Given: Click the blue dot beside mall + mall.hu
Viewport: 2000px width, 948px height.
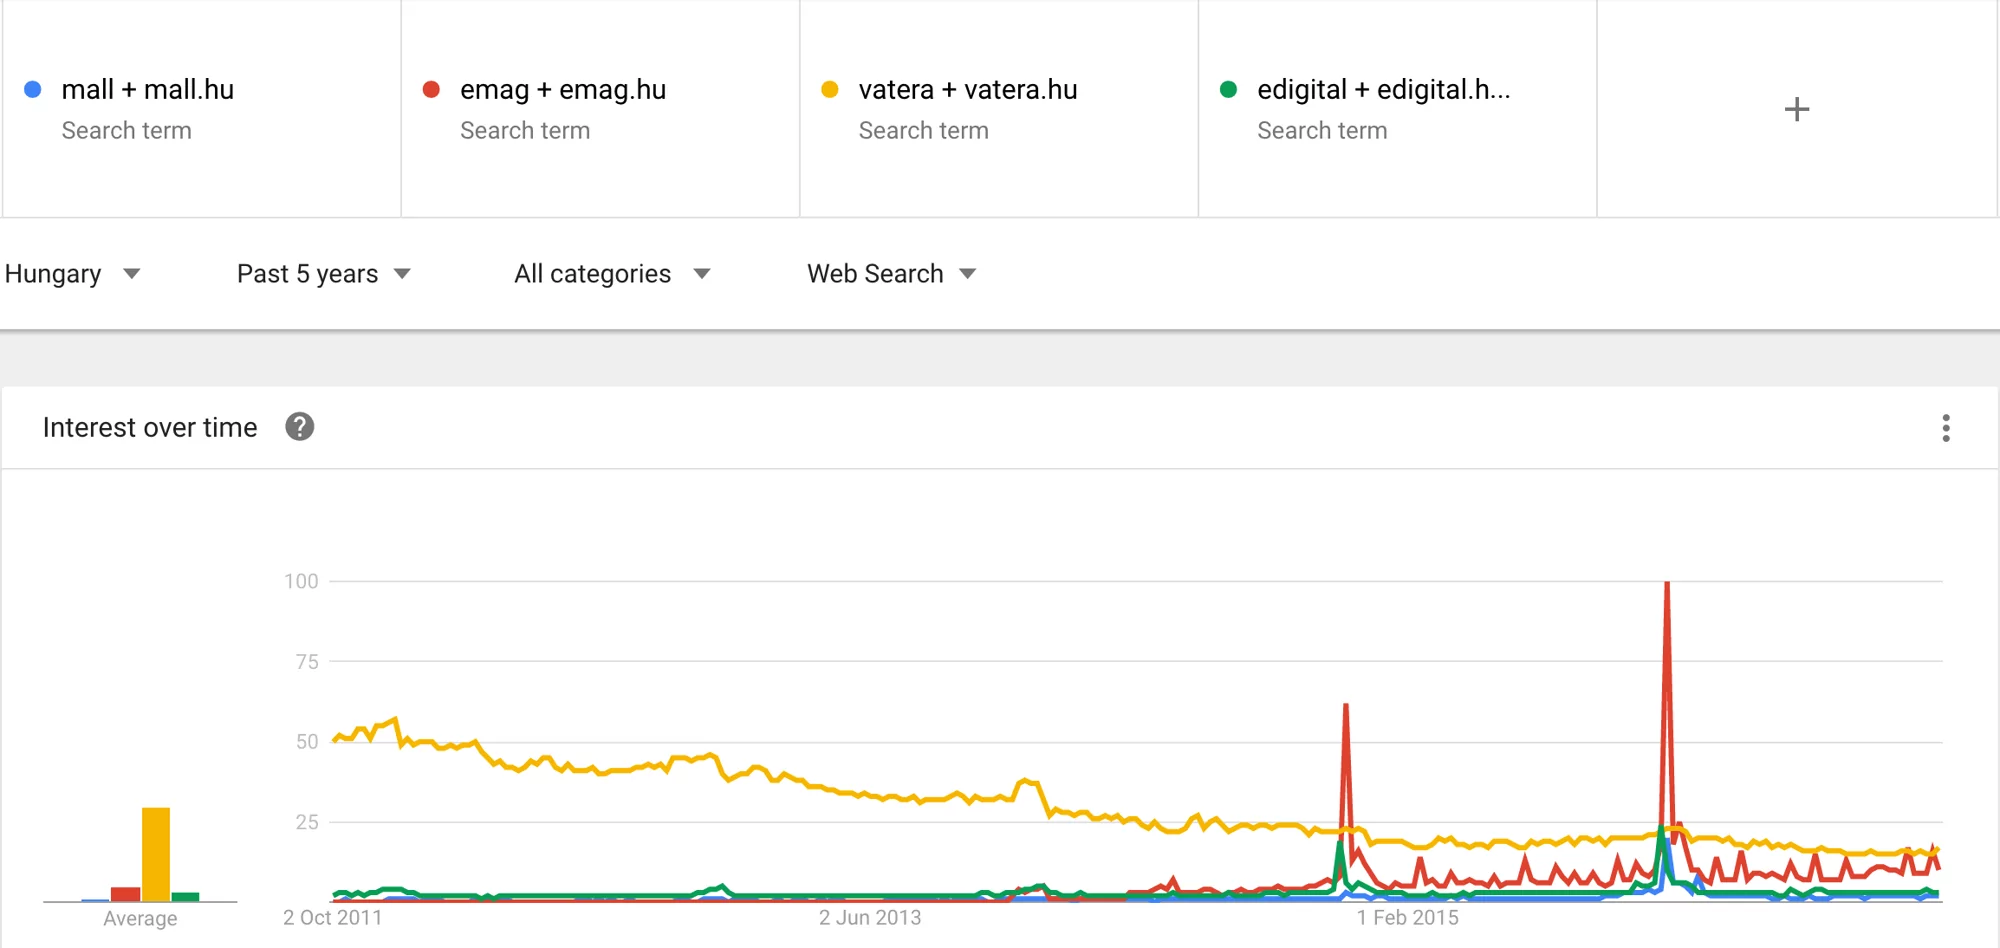Looking at the screenshot, I should [33, 90].
